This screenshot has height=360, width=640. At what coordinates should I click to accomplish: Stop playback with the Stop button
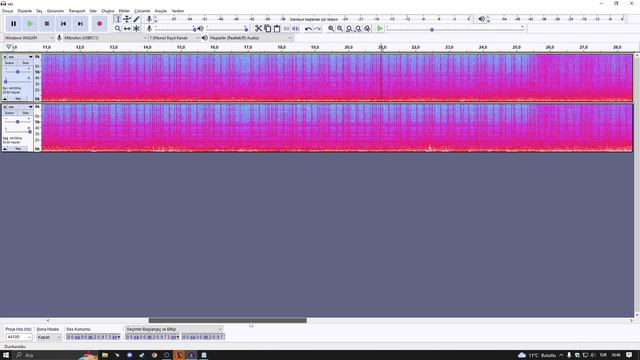tap(47, 24)
